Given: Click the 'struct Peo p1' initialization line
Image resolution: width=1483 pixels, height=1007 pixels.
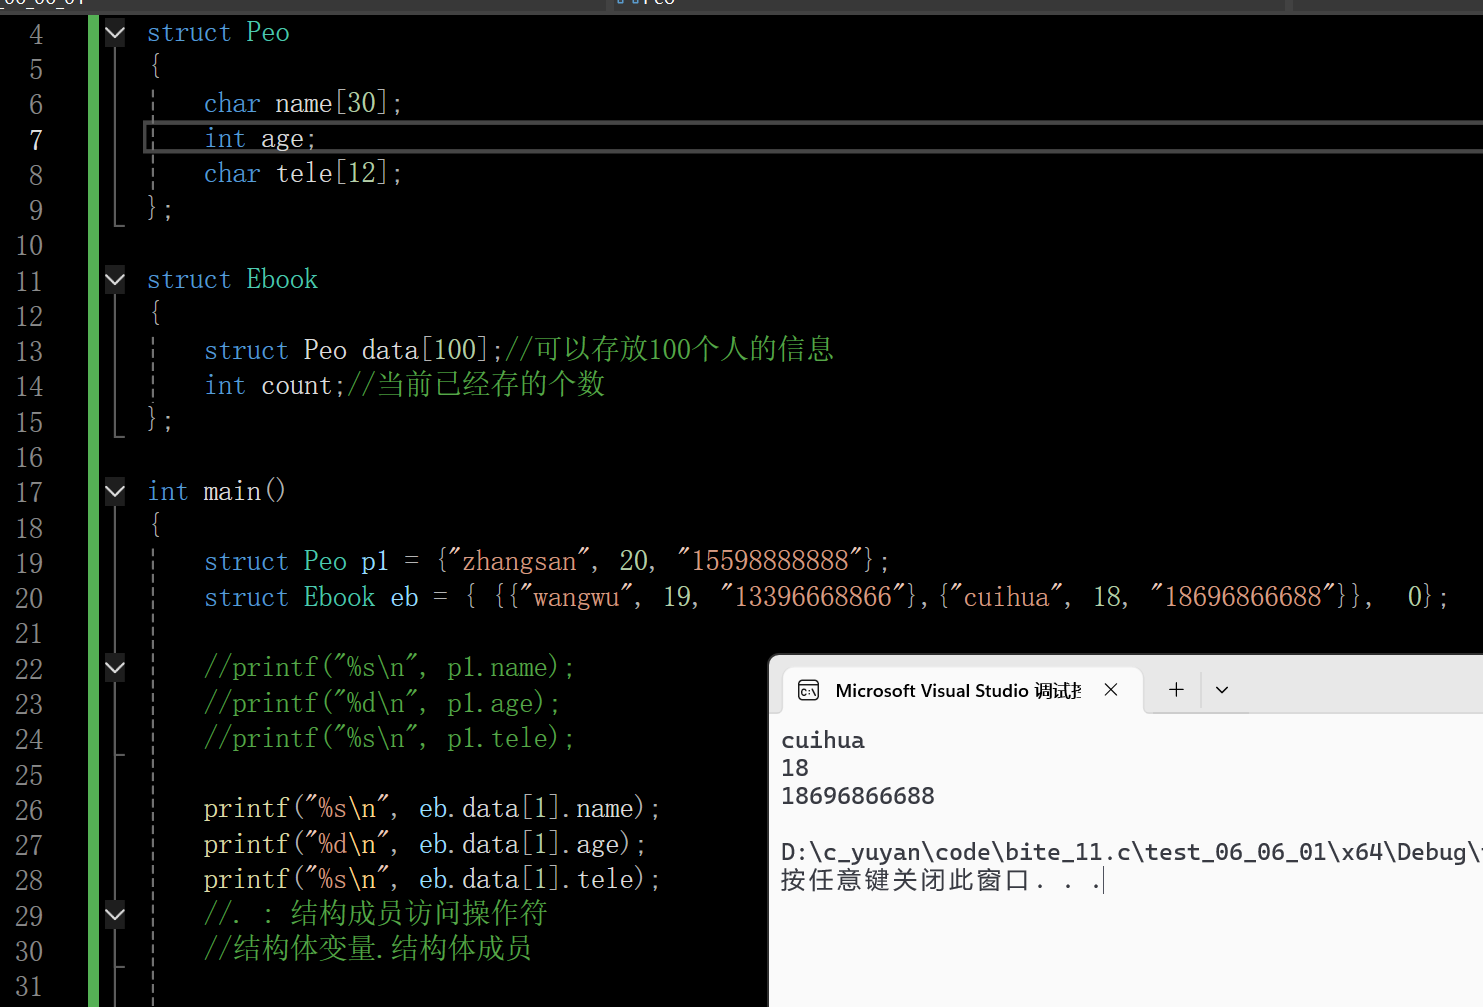Looking at the screenshot, I should tap(546, 561).
